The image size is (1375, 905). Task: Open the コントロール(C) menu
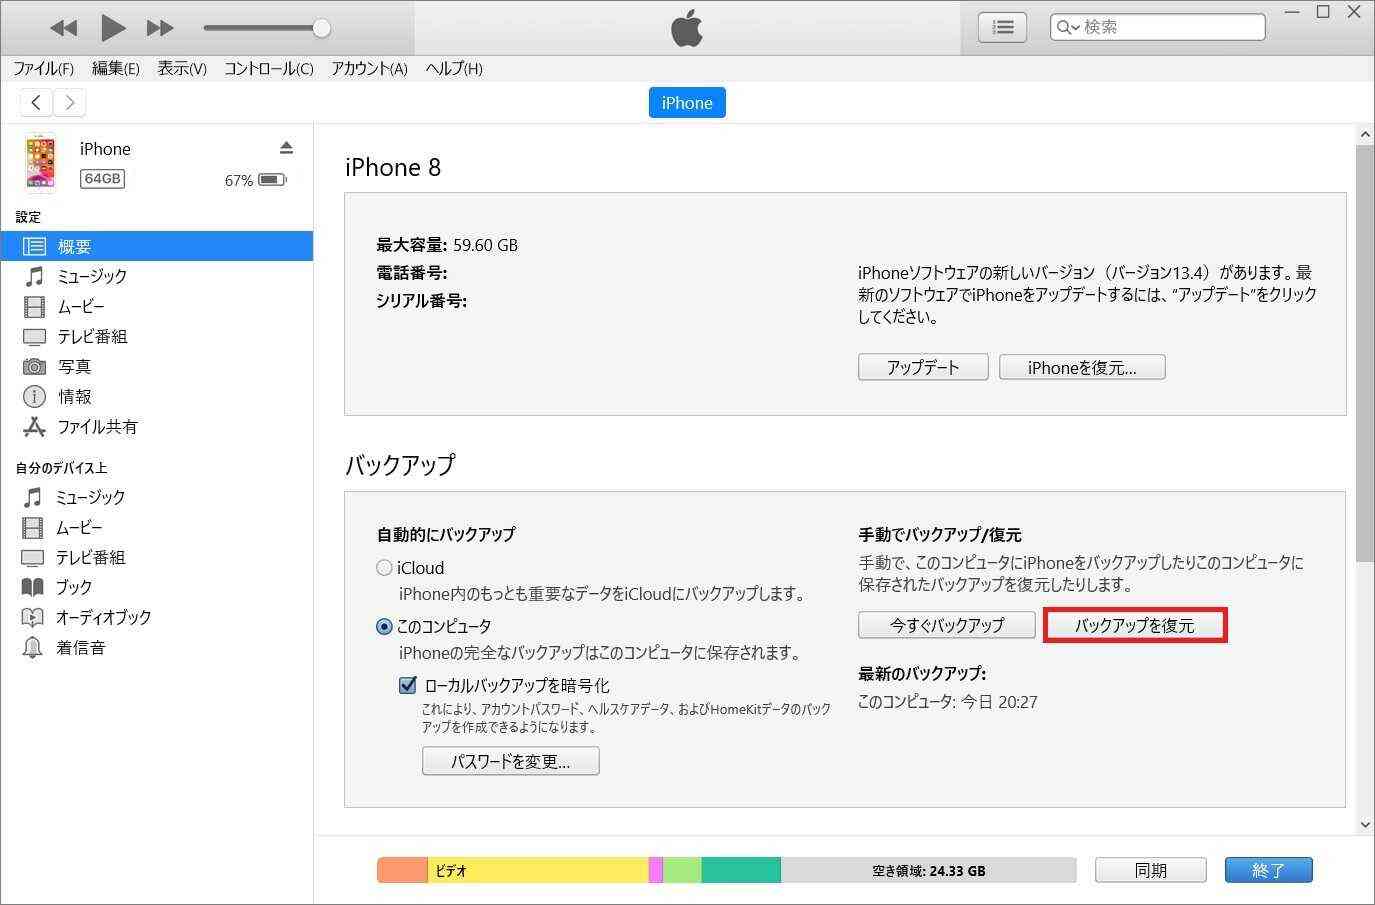coord(268,68)
